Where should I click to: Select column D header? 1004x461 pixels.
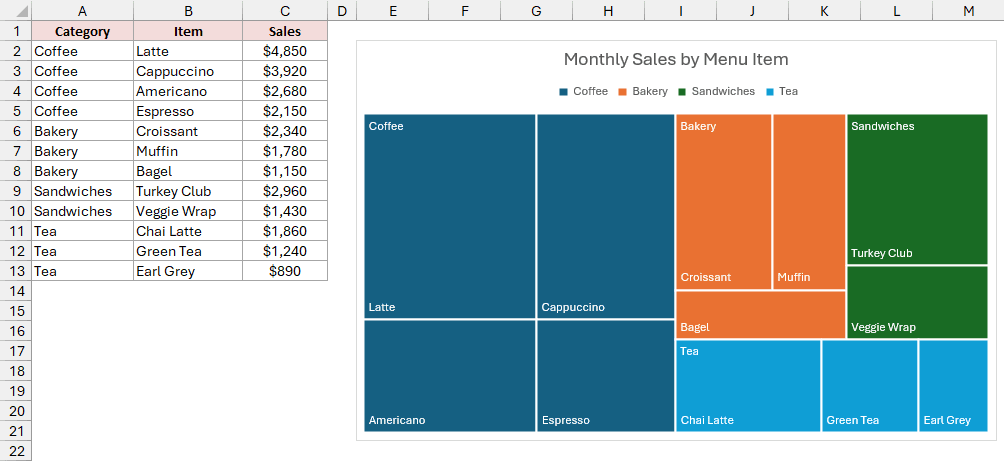coord(342,10)
